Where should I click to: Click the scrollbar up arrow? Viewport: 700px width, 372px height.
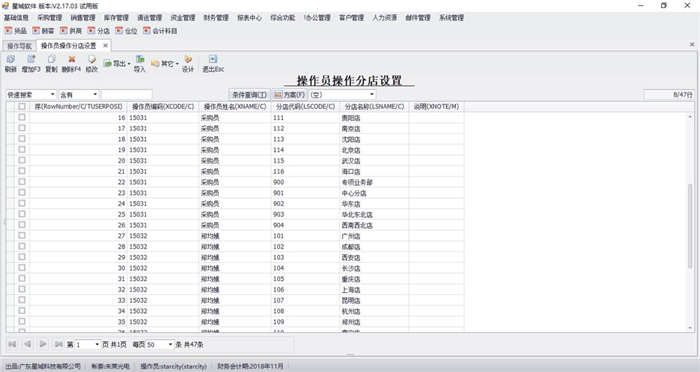[x=690, y=117]
